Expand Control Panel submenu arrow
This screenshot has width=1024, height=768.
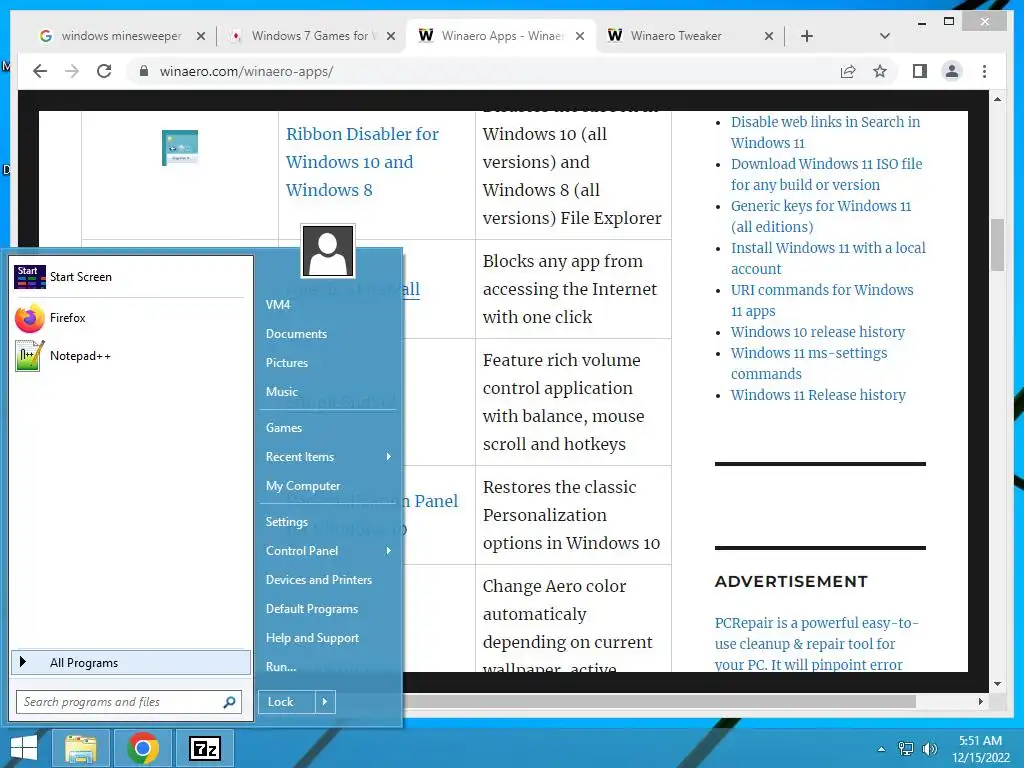click(389, 551)
